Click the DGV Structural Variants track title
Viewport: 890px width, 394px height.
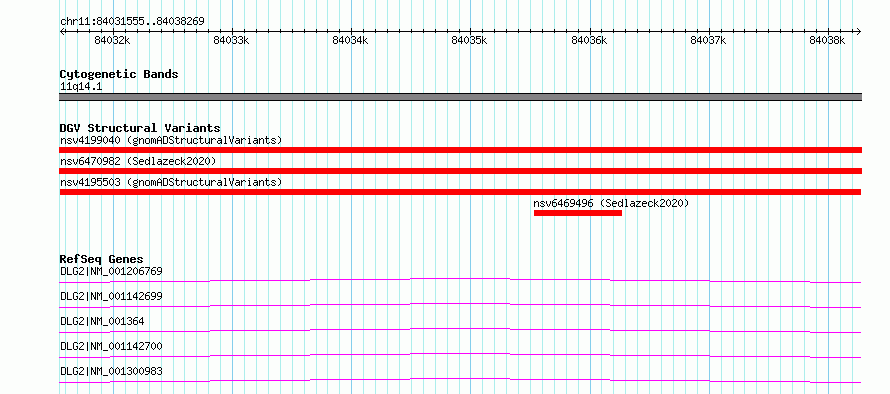[140, 128]
